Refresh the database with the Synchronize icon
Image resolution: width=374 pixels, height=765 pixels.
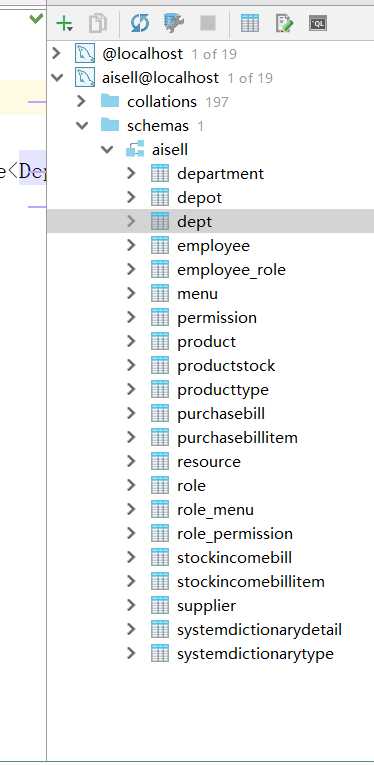tap(140, 23)
